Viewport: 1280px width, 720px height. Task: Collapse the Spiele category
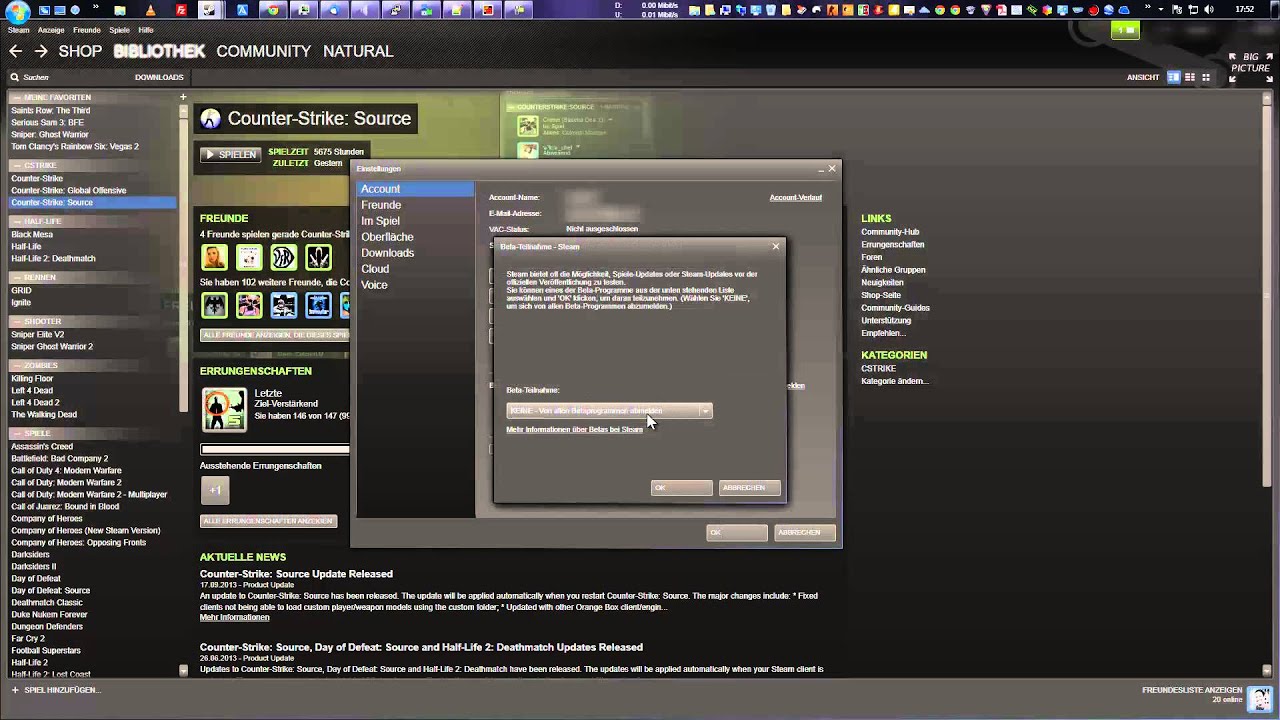(x=16, y=434)
